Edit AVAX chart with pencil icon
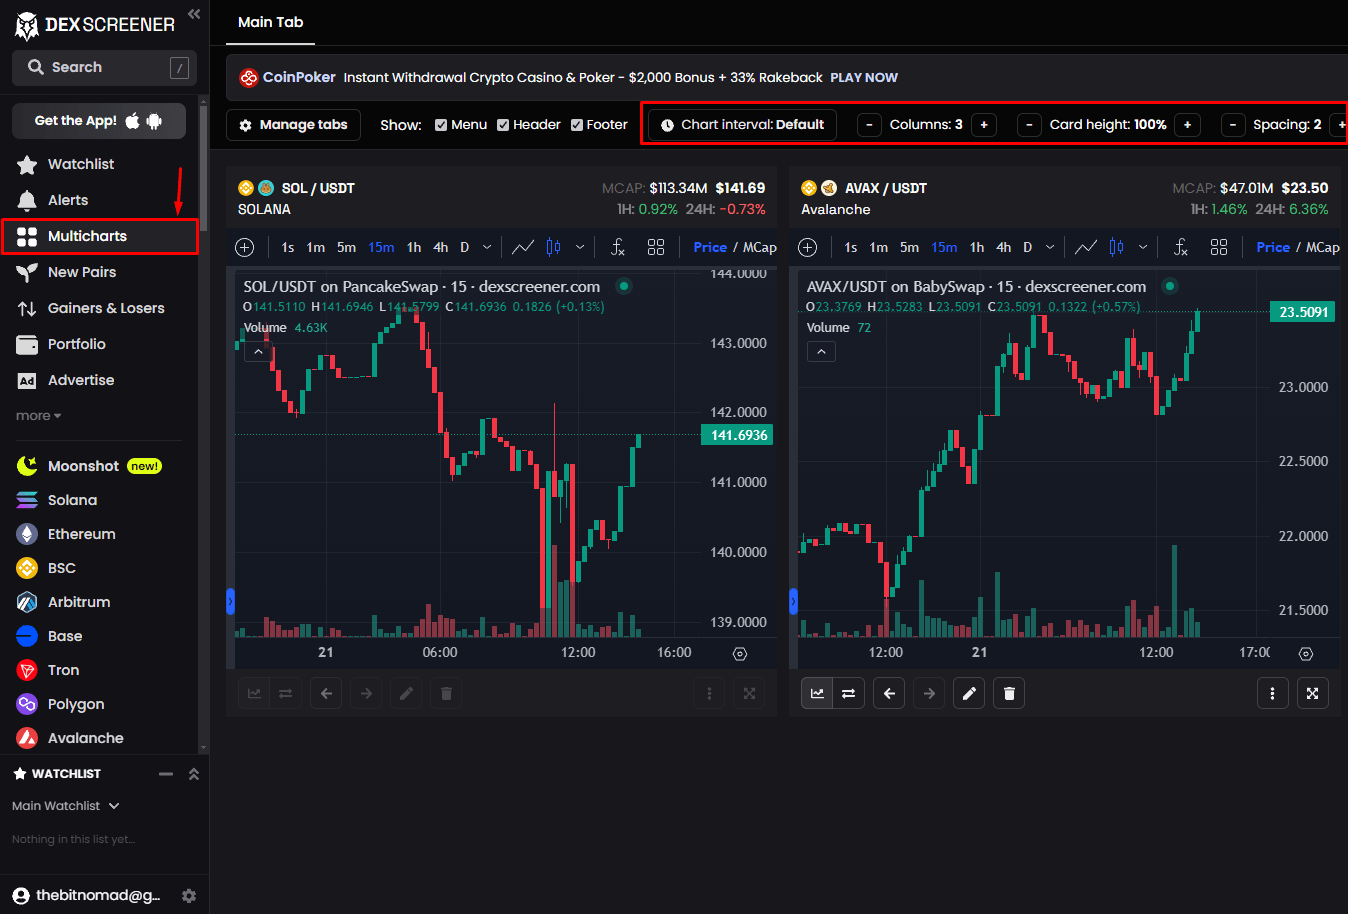The height and width of the screenshot is (914, 1348). pos(969,693)
